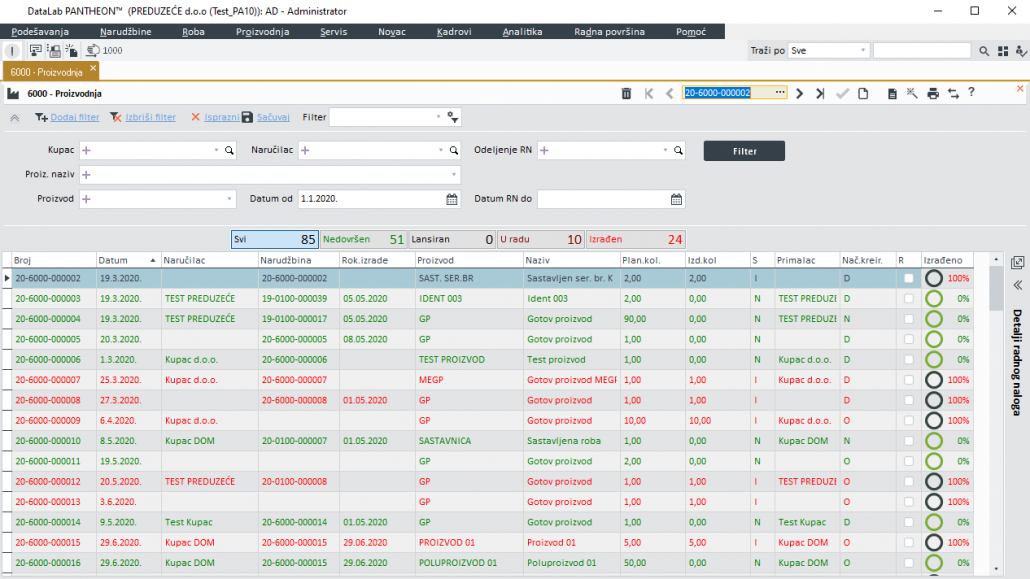Expand the Odeljenje RN dropdown arrow
This screenshot has height=579, width=1030.
(x=665, y=151)
